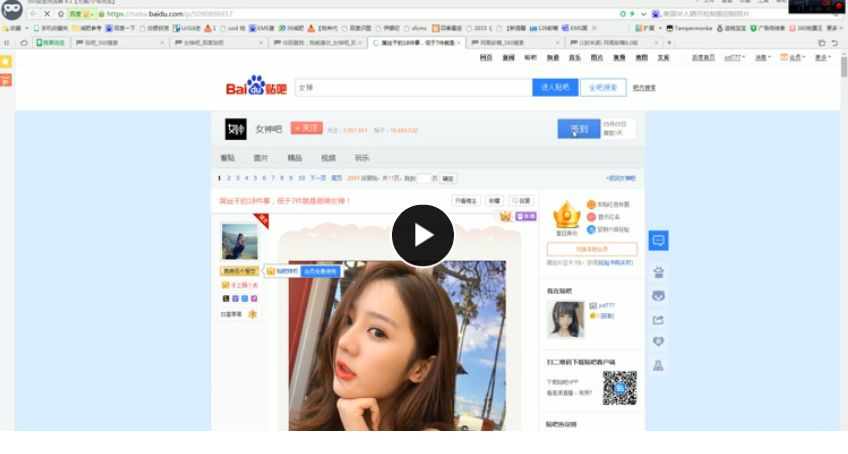Focus the page number jump input

424,178
